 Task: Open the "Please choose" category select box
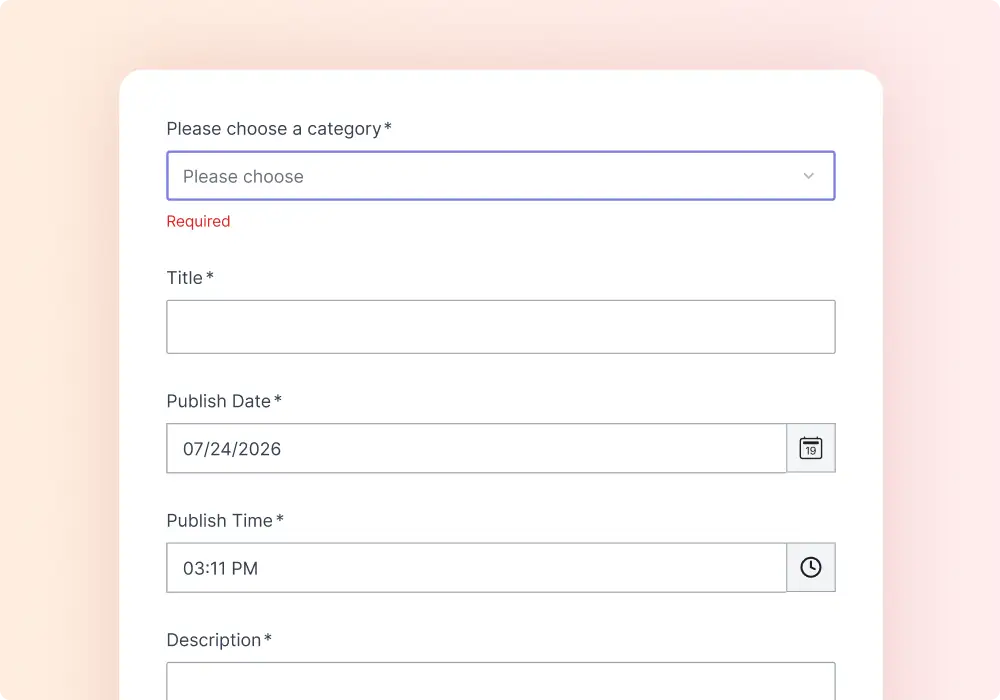(x=501, y=176)
